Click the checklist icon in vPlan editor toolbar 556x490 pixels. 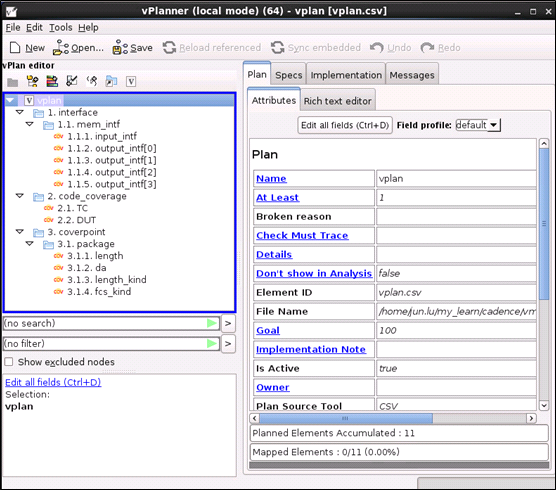pos(72,81)
